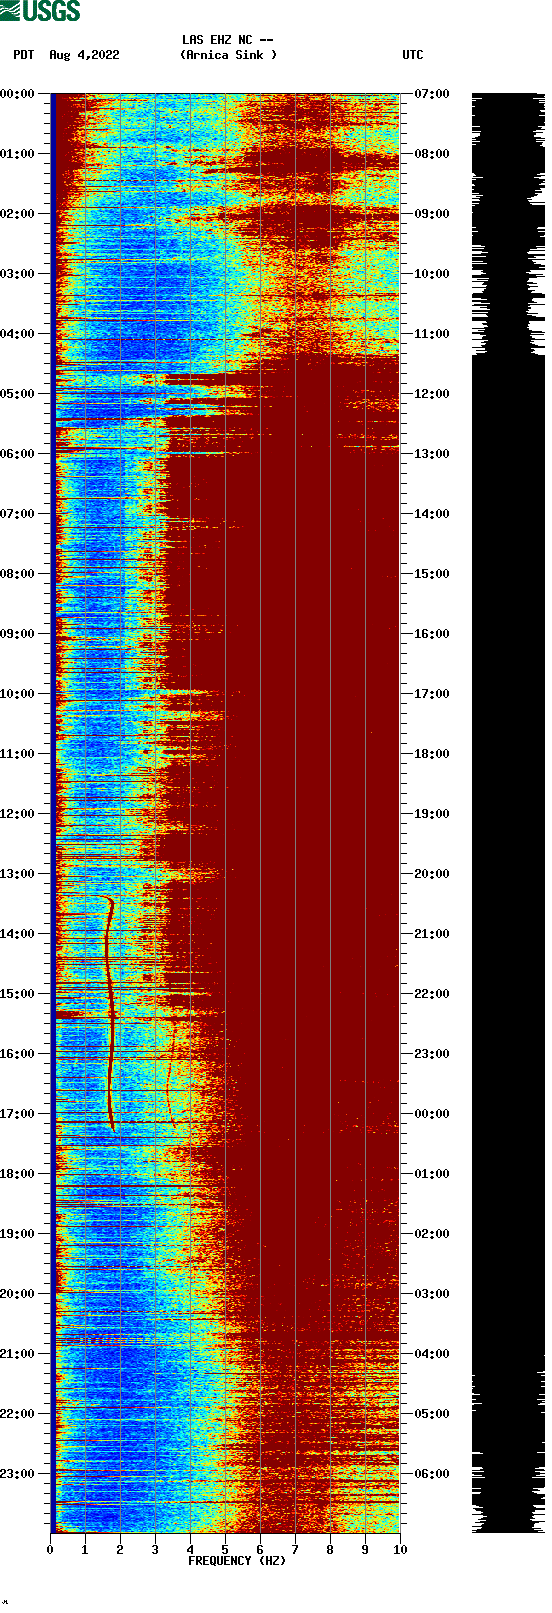
Task: Select the station title 'LAS EHZ NC --'
Action: [228, 40]
